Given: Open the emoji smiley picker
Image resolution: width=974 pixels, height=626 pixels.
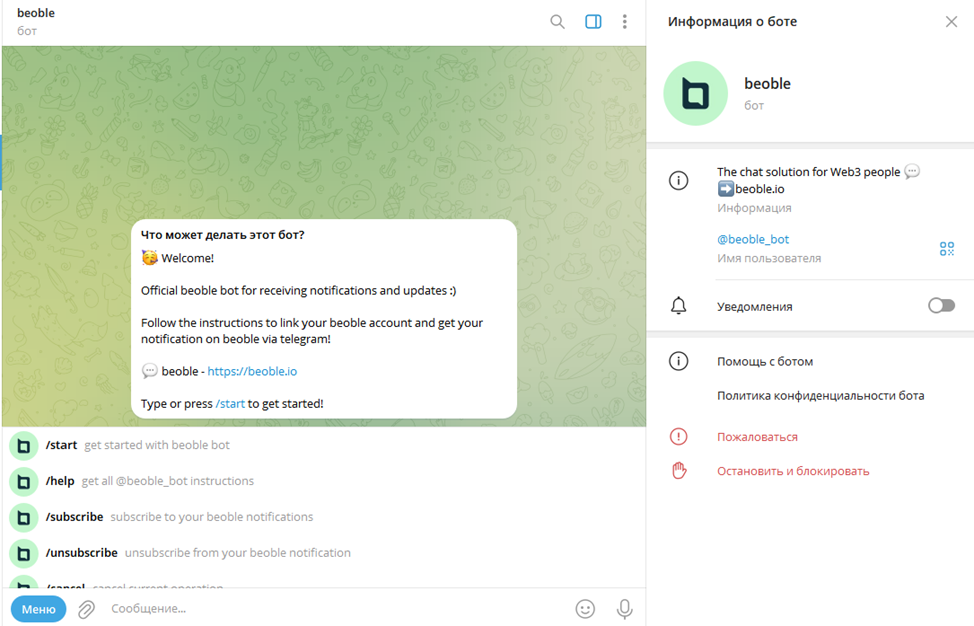Looking at the screenshot, I should point(585,609).
